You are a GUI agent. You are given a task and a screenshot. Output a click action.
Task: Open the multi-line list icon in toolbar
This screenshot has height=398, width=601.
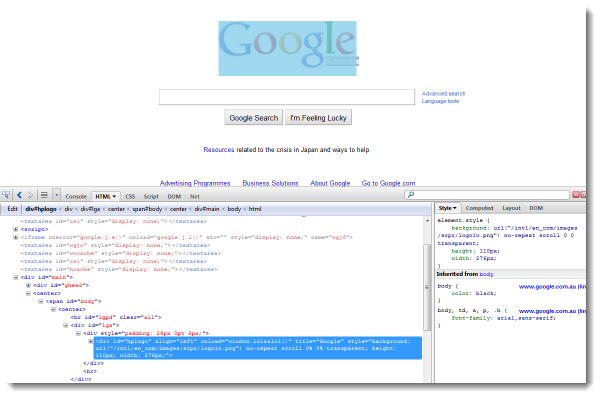click(x=44, y=195)
